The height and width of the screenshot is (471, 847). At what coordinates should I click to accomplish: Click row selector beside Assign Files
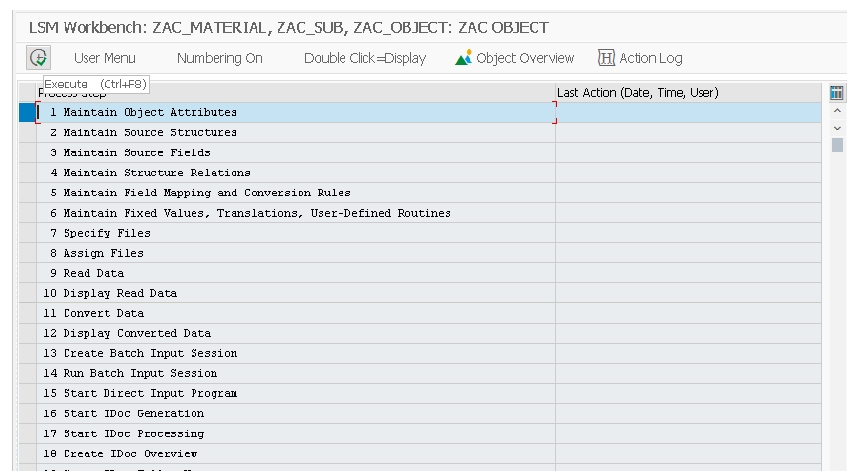point(27,253)
